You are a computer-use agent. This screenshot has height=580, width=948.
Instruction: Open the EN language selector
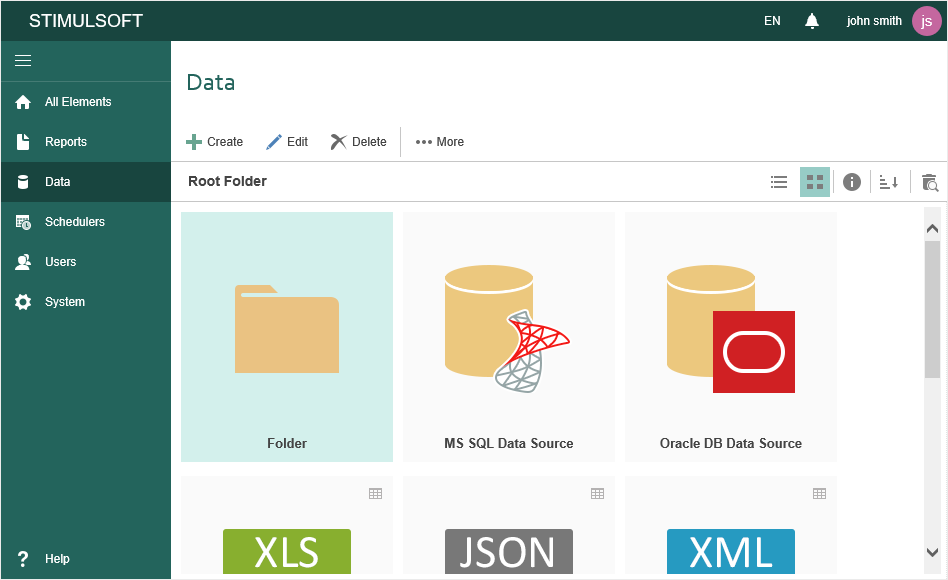click(772, 21)
